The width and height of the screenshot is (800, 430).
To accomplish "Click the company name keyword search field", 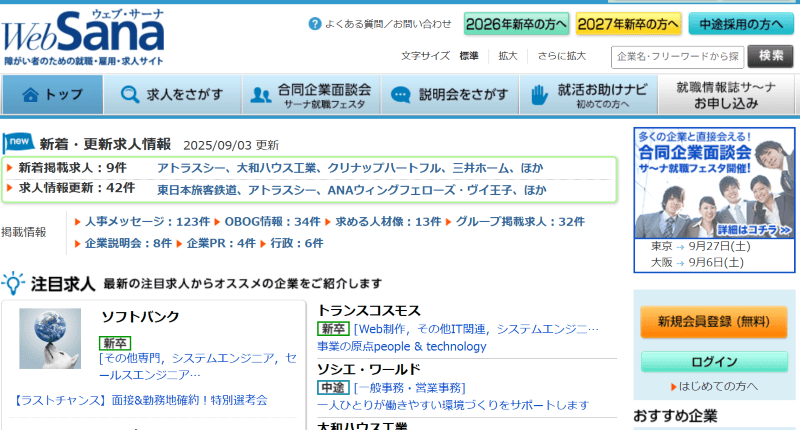I will click(x=676, y=56).
